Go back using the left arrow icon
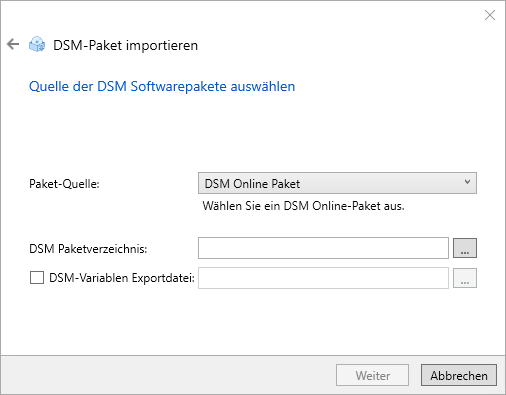 pos(13,44)
